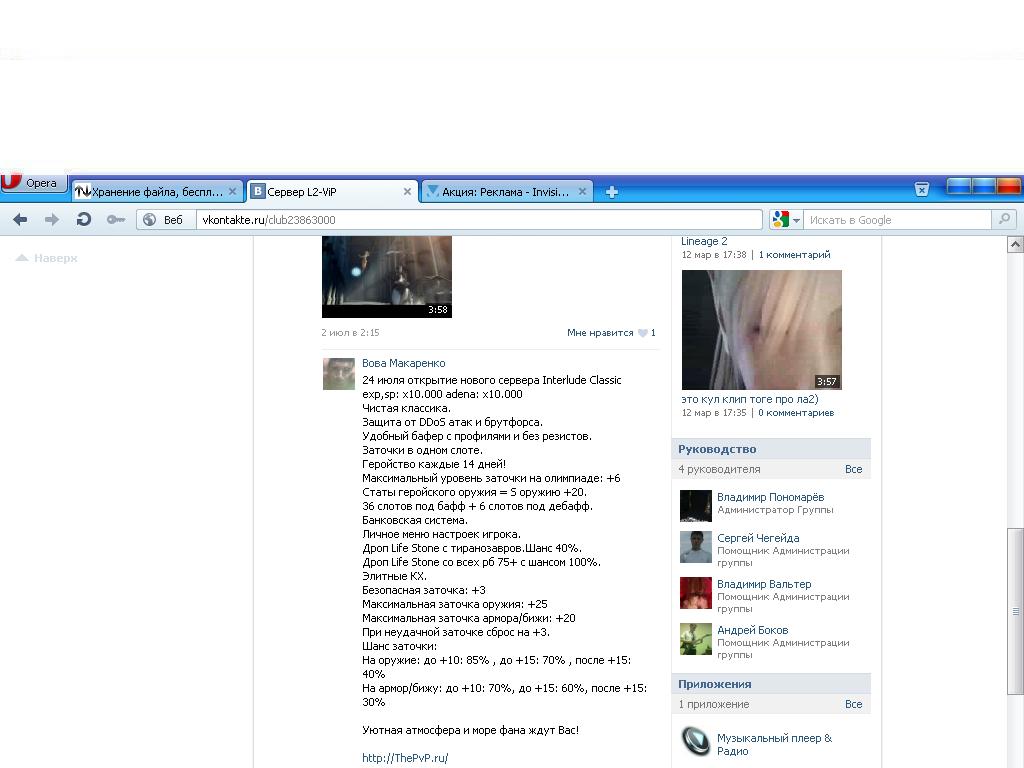
Task: Click Андрей Боков's avatar
Action: [x=696, y=639]
